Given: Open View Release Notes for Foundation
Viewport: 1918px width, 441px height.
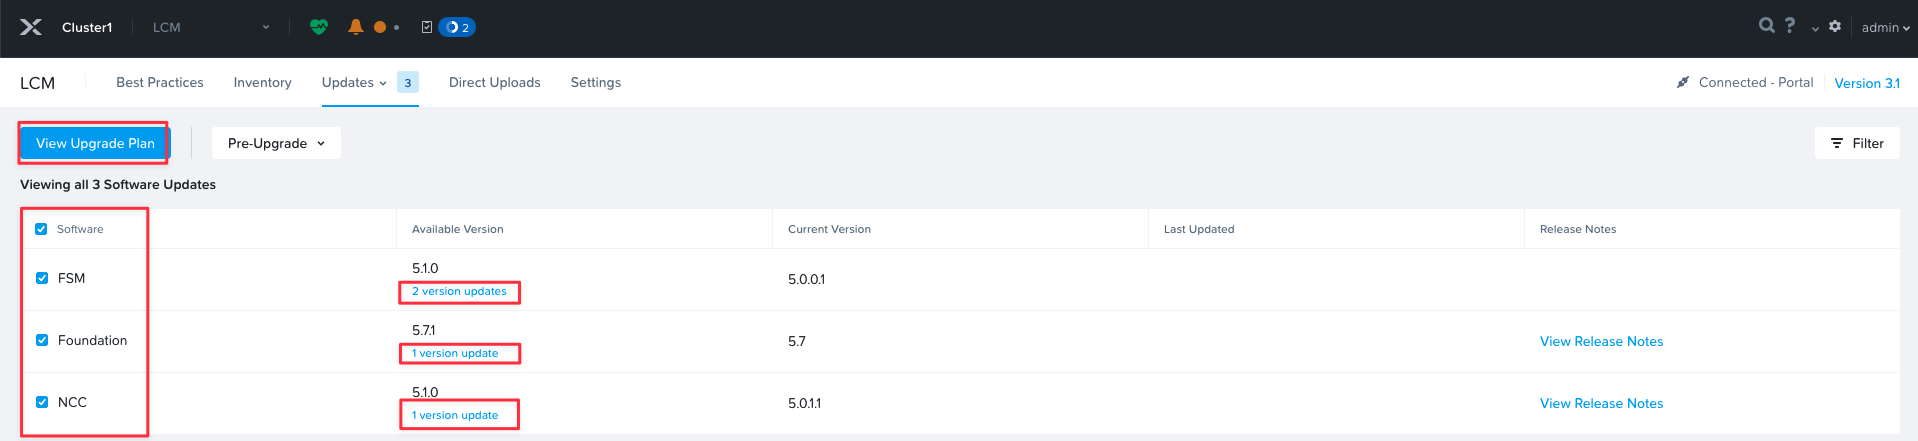Looking at the screenshot, I should pyautogui.click(x=1601, y=341).
